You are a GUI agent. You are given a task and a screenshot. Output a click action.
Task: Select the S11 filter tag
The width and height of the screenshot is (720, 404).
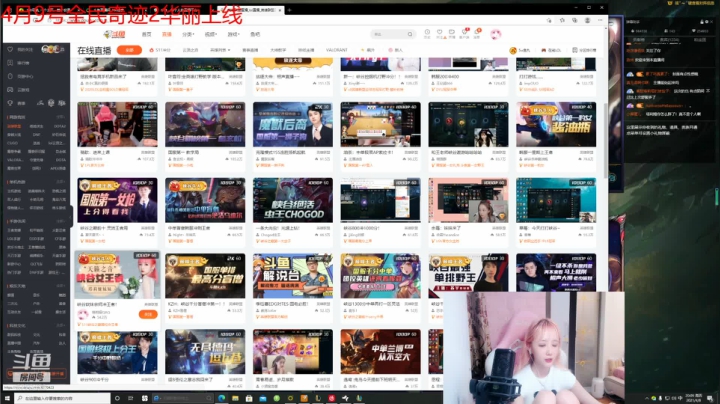(x=160, y=50)
